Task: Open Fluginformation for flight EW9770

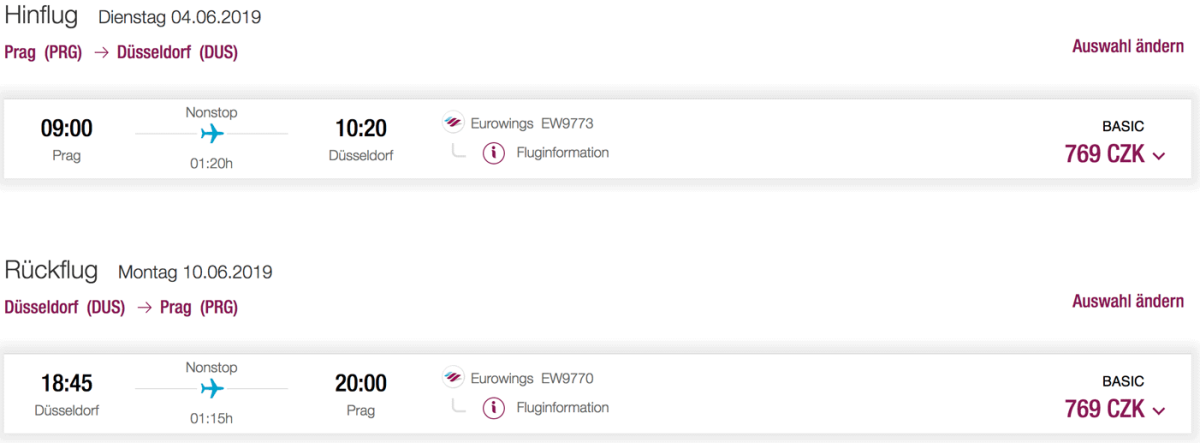Action: click(562, 407)
